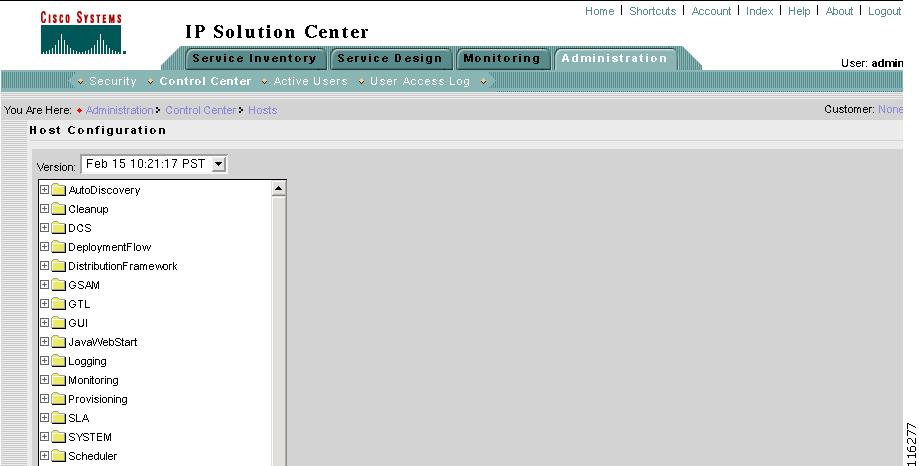919x466 pixels.
Task: Expand the GTL tree node
Action: coord(44,303)
